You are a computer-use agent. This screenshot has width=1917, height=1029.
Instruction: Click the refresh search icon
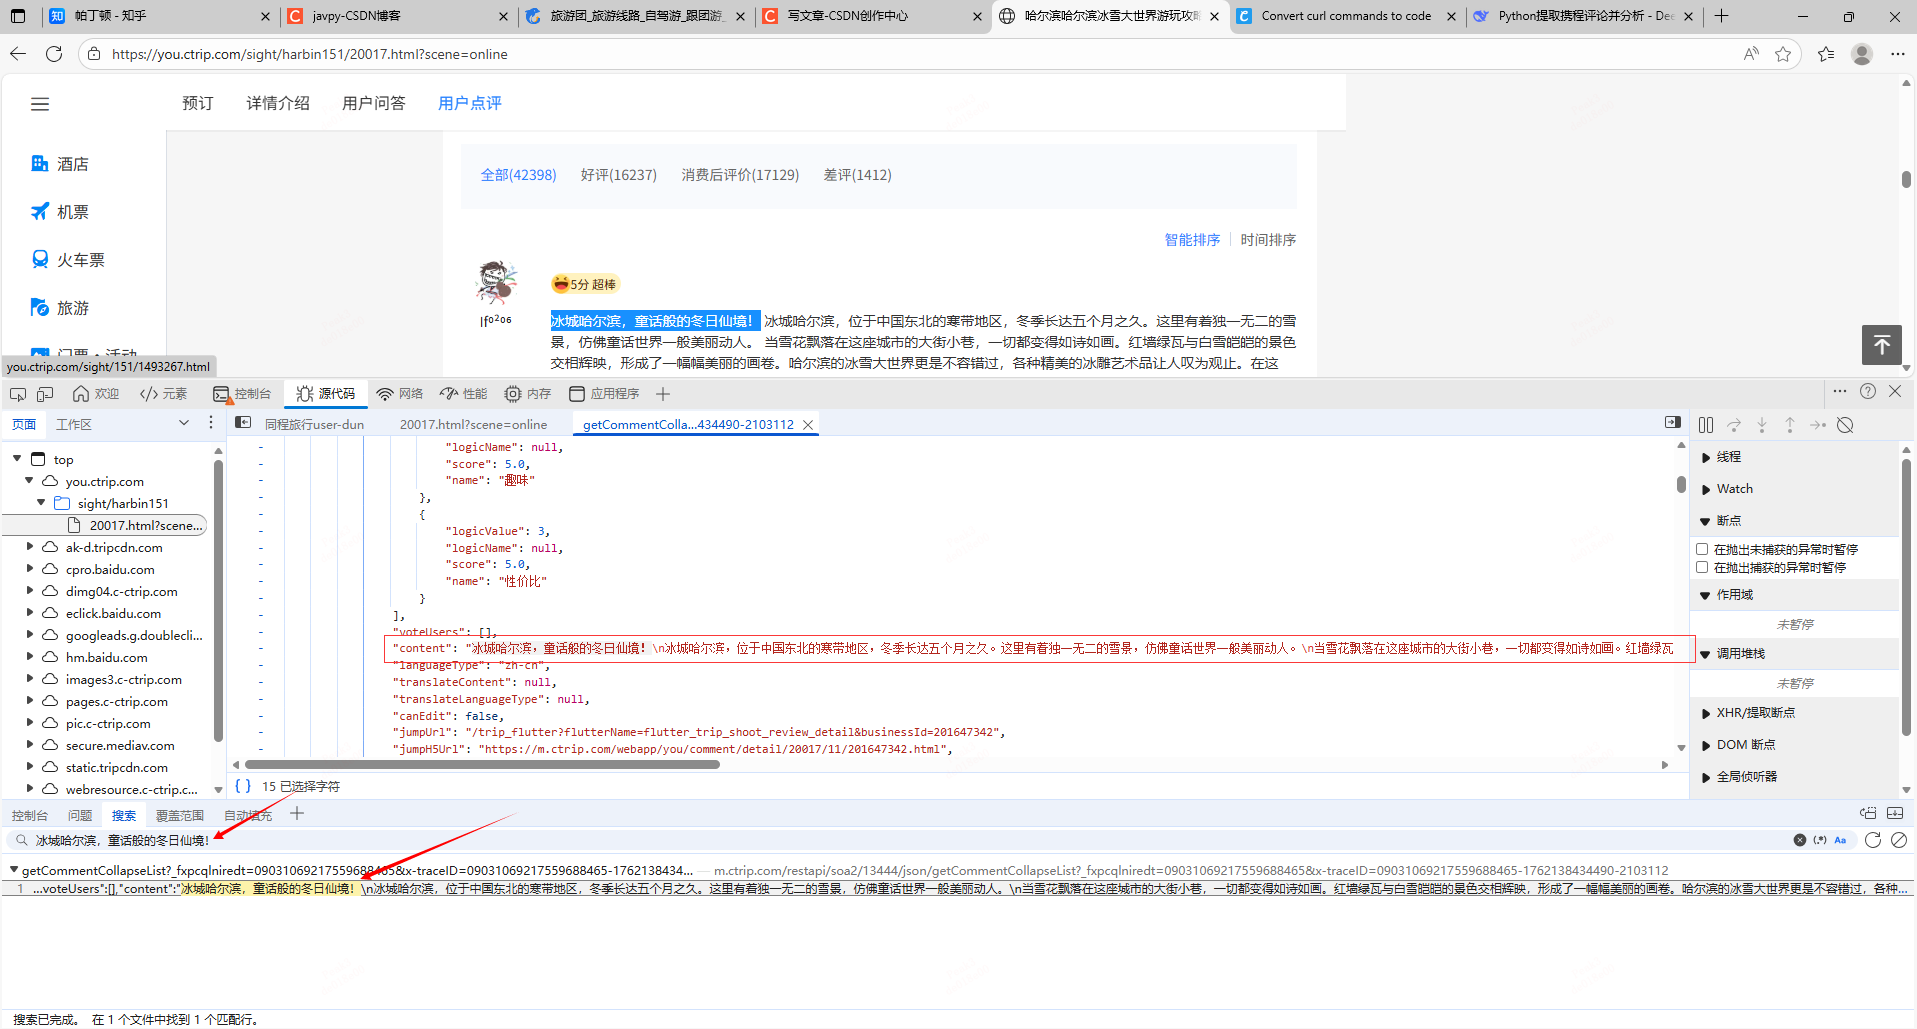[1873, 840]
